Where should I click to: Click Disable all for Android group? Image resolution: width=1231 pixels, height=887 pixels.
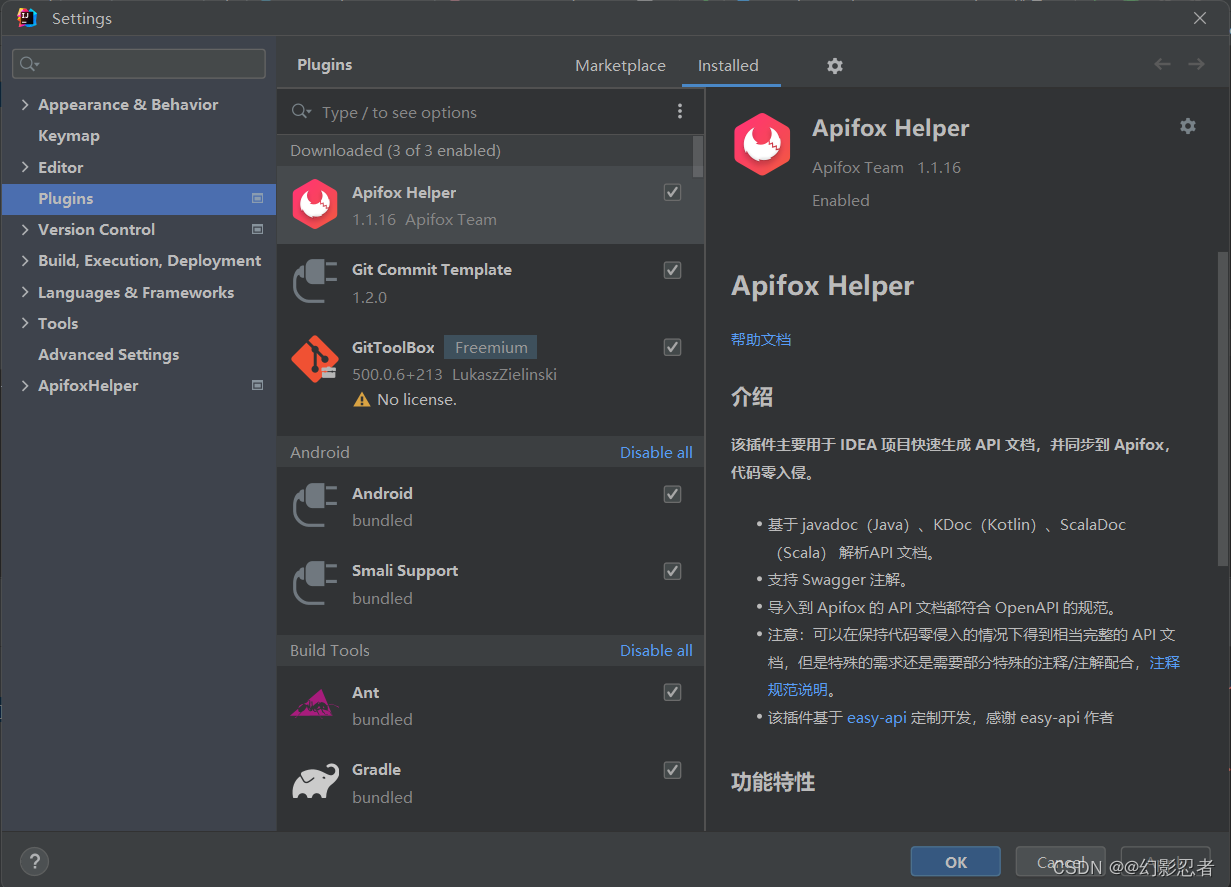pyautogui.click(x=656, y=452)
